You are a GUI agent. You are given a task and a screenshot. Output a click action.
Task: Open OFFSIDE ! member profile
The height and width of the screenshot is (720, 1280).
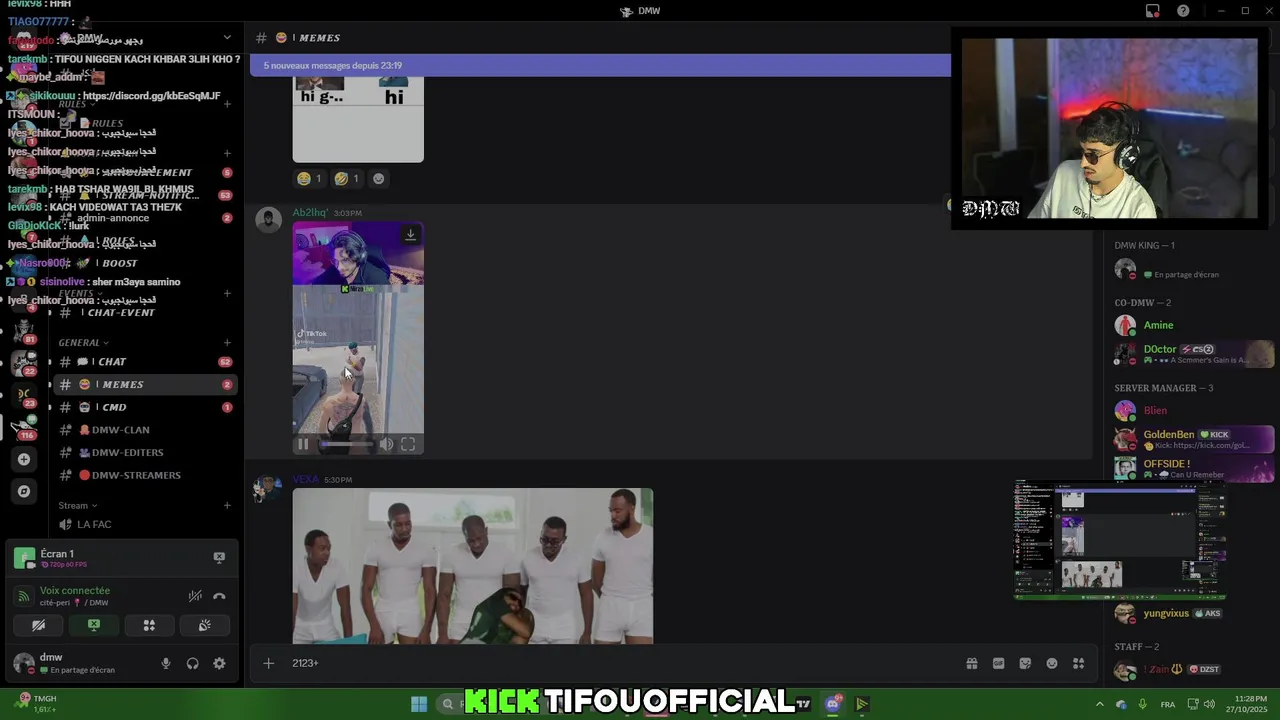coord(1193,468)
